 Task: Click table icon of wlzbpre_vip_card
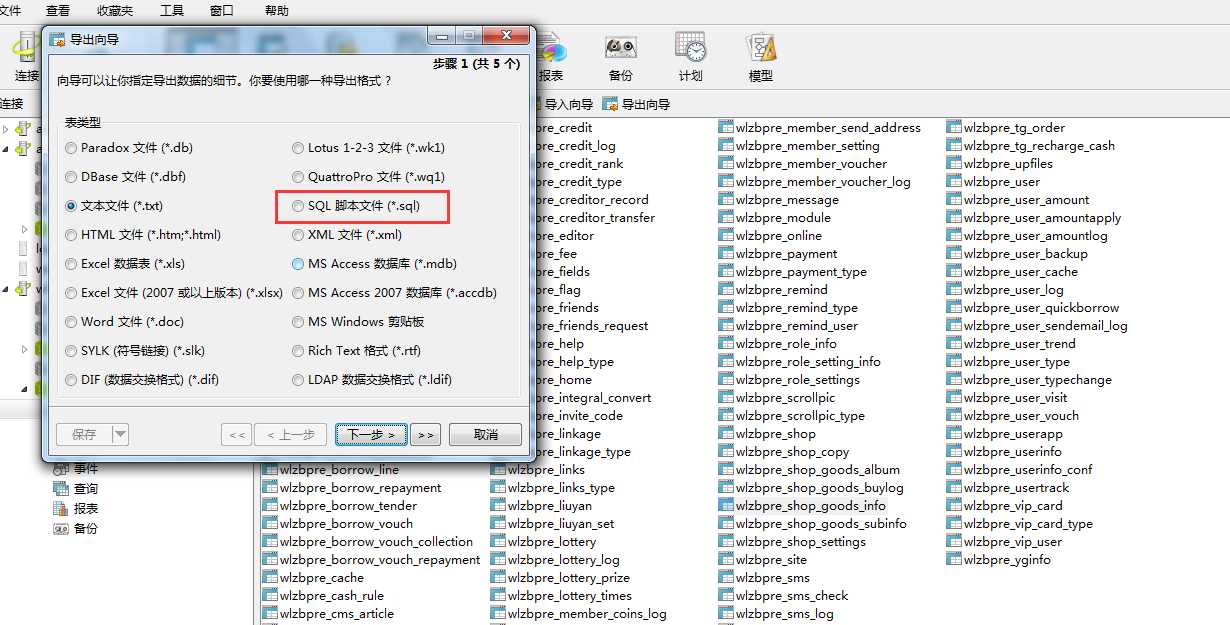click(954, 505)
